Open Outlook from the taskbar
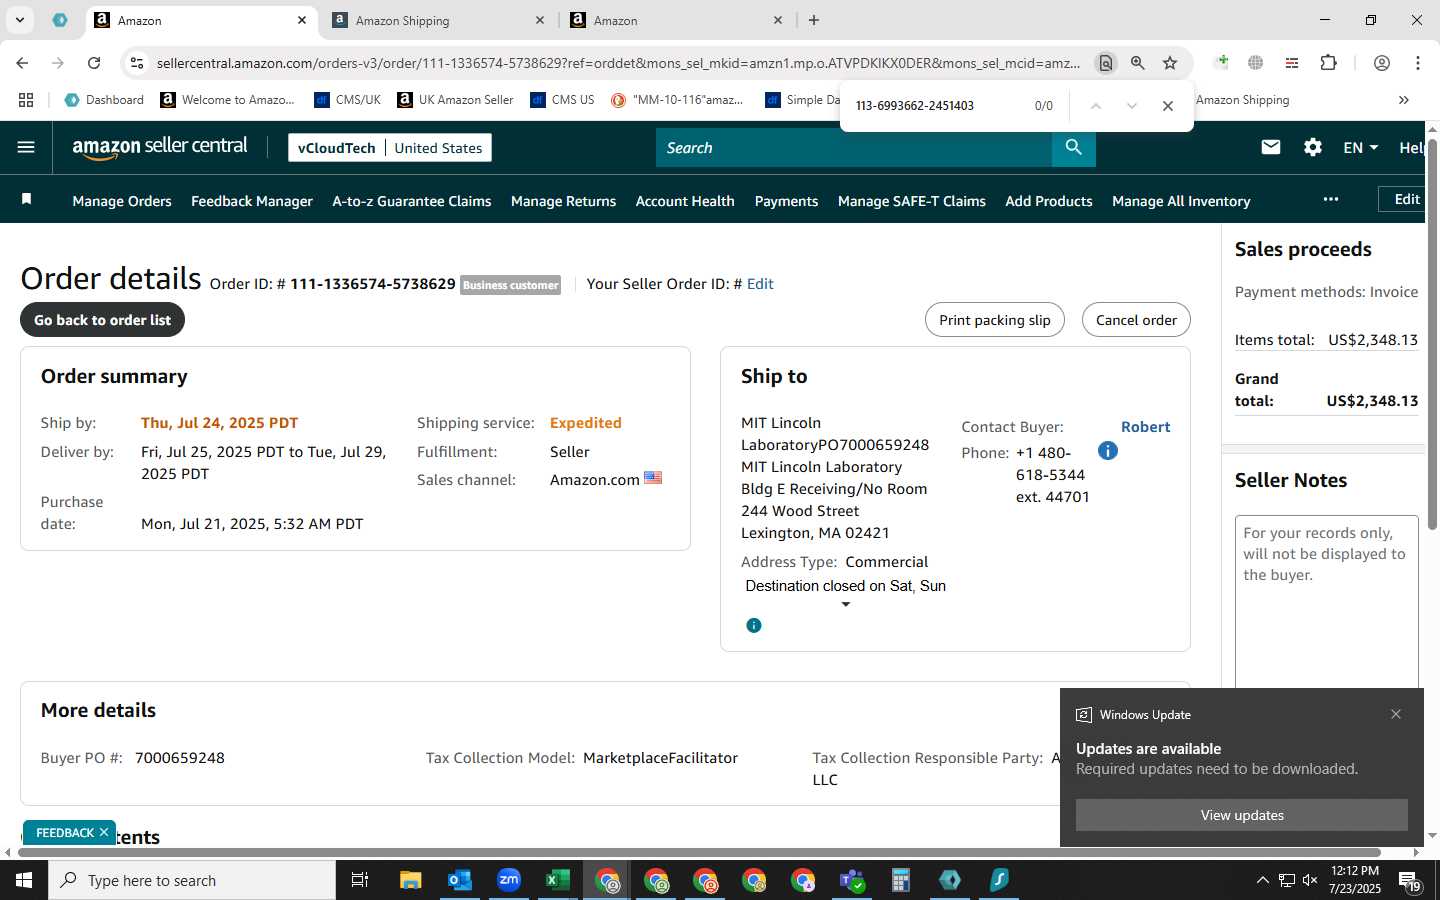1440x900 pixels. (460, 880)
